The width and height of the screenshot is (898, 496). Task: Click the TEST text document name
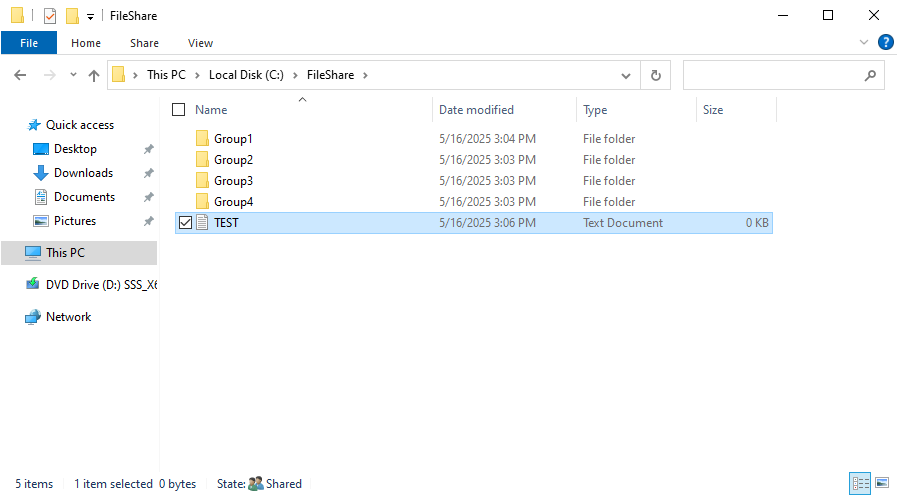tap(226, 223)
